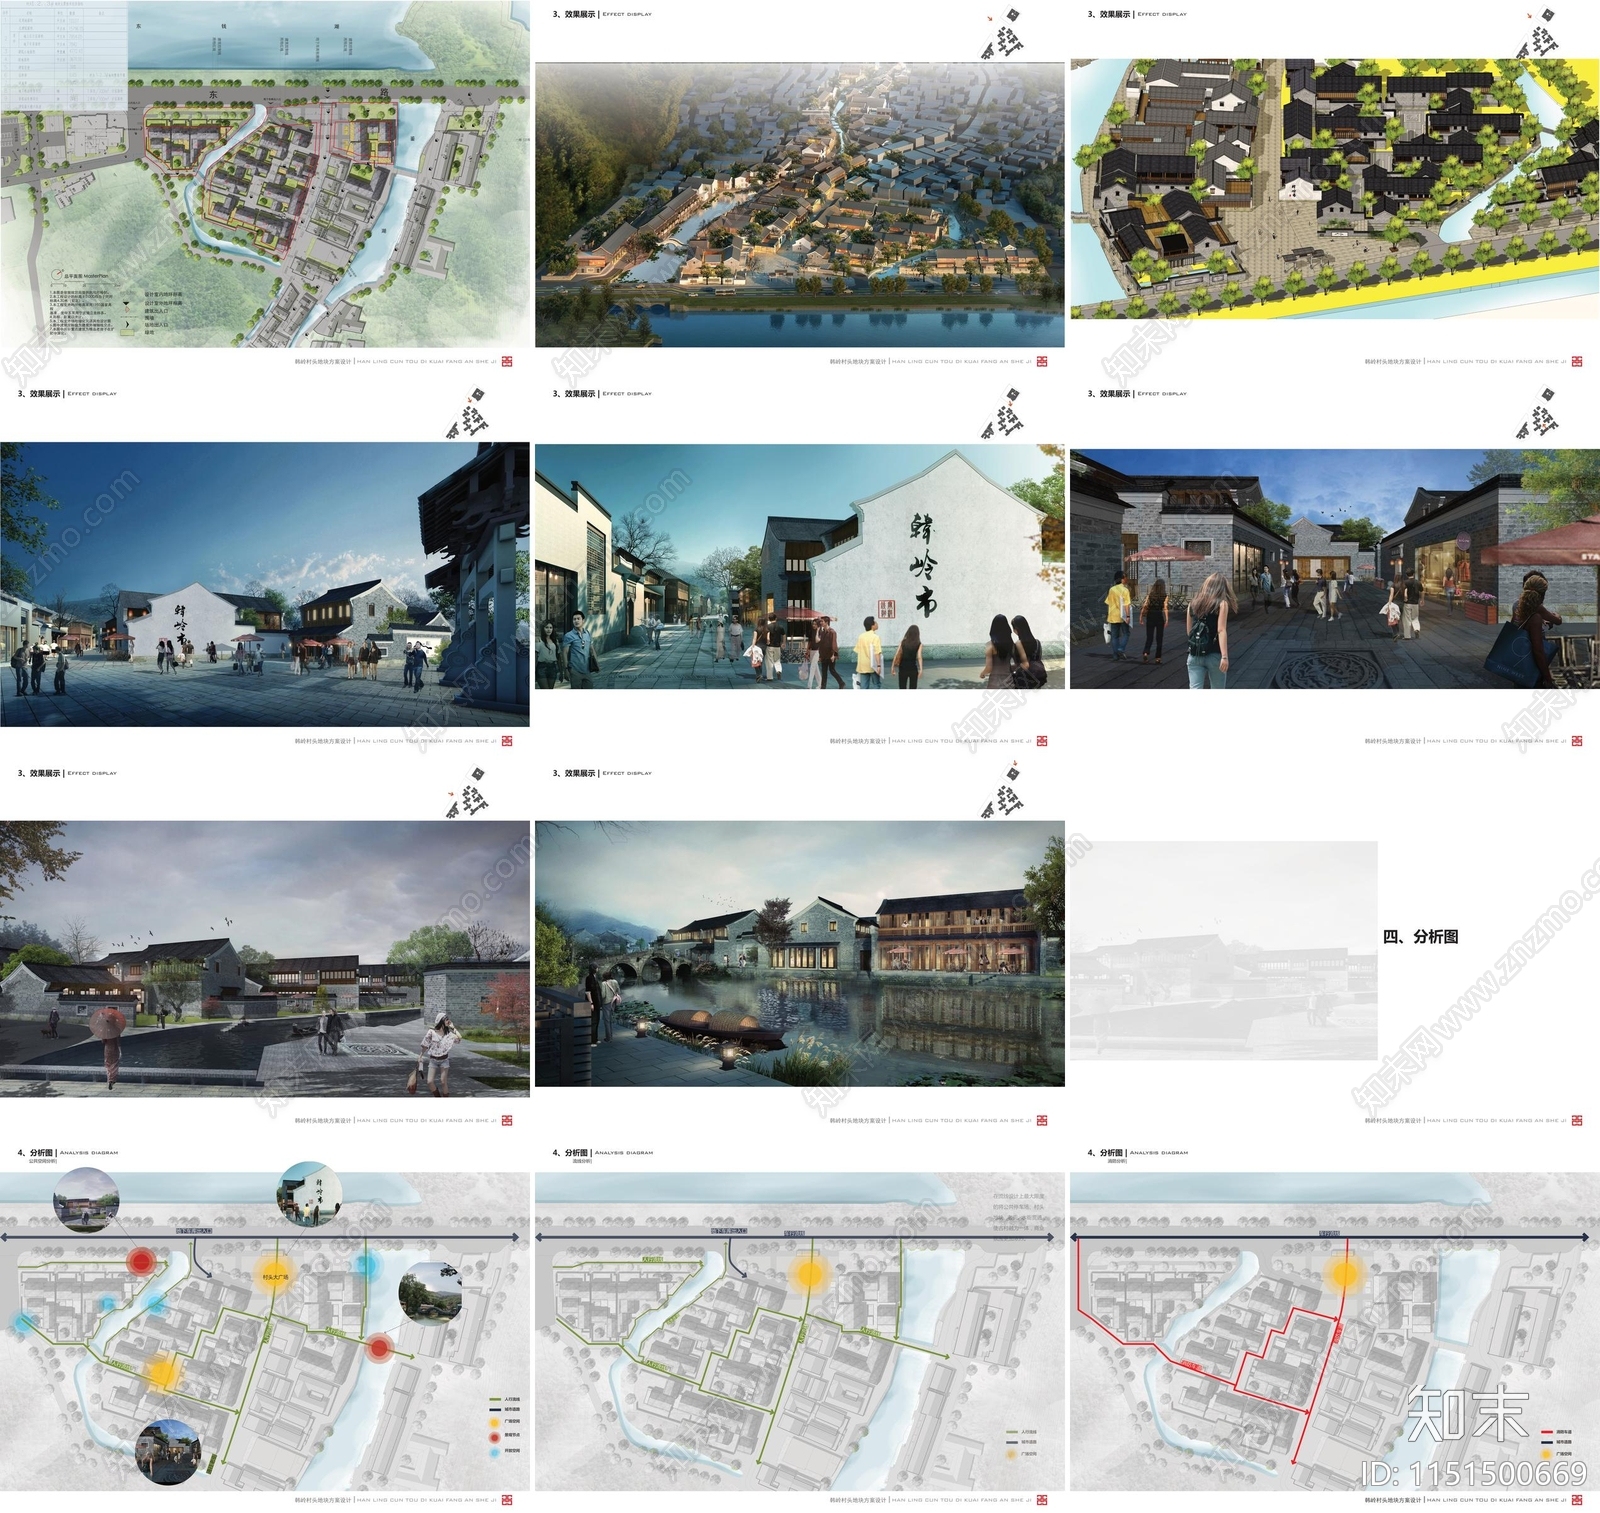Open the waterside rendering with stone arch bridge
The height and width of the screenshot is (1513, 1600).
(800, 954)
